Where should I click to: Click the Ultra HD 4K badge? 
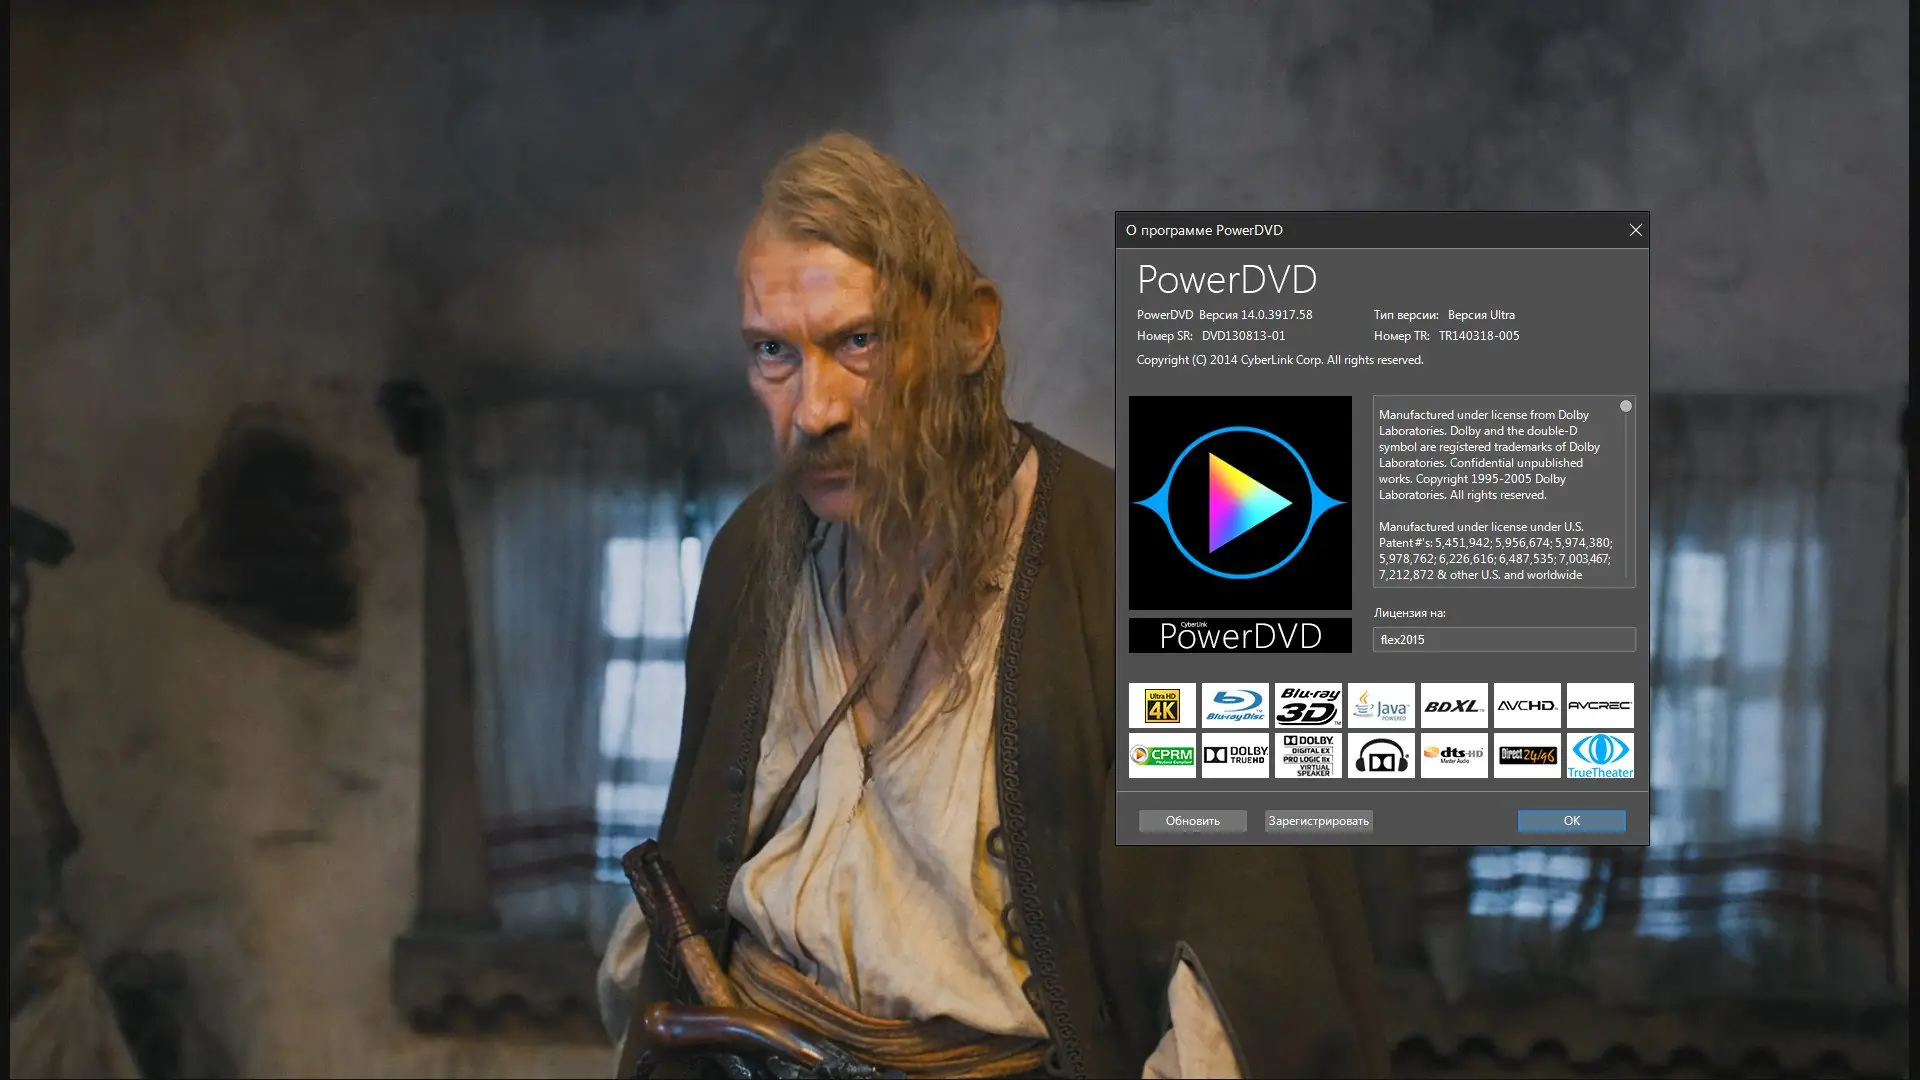(x=1162, y=706)
